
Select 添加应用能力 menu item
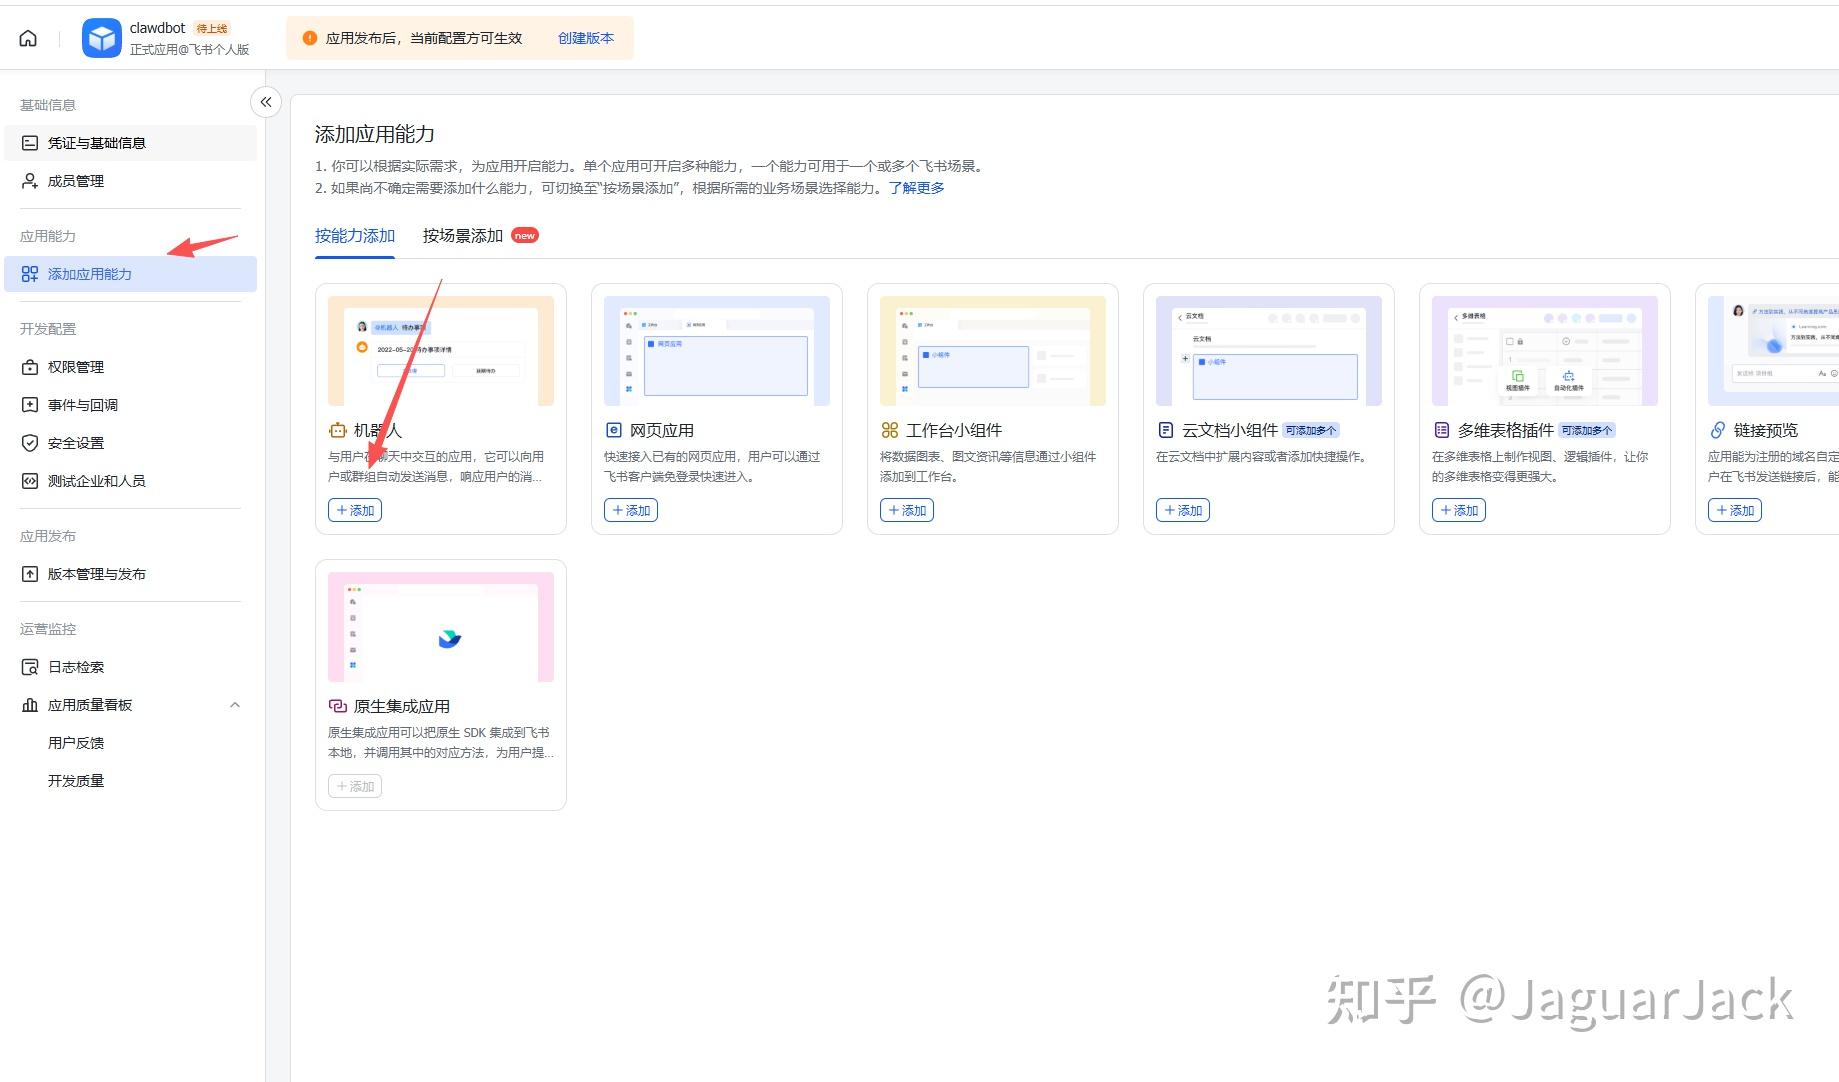(x=130, y=274)
